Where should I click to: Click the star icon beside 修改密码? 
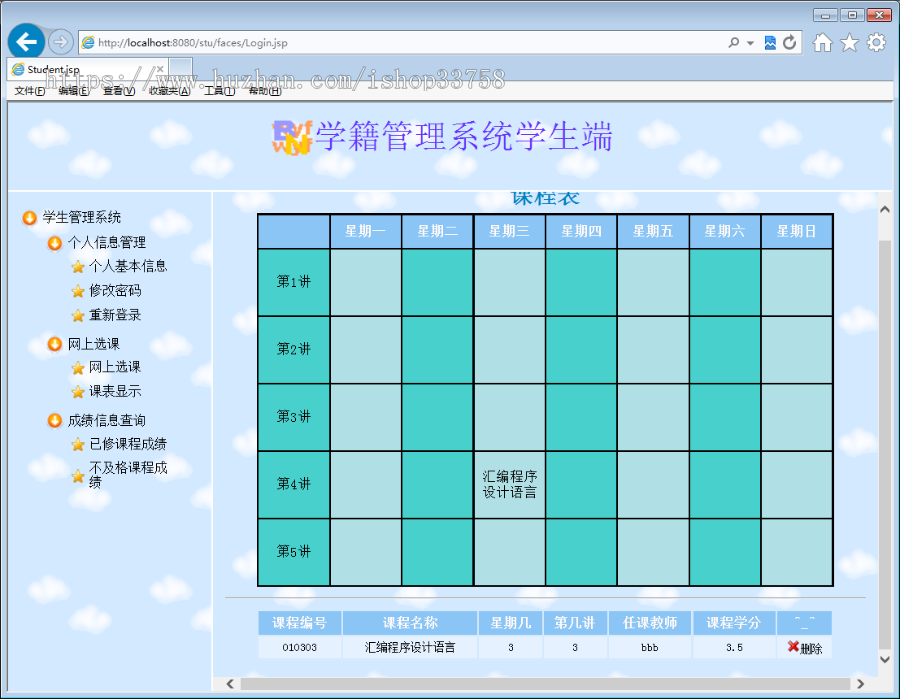pyautogui.click(x=77, y=291)
